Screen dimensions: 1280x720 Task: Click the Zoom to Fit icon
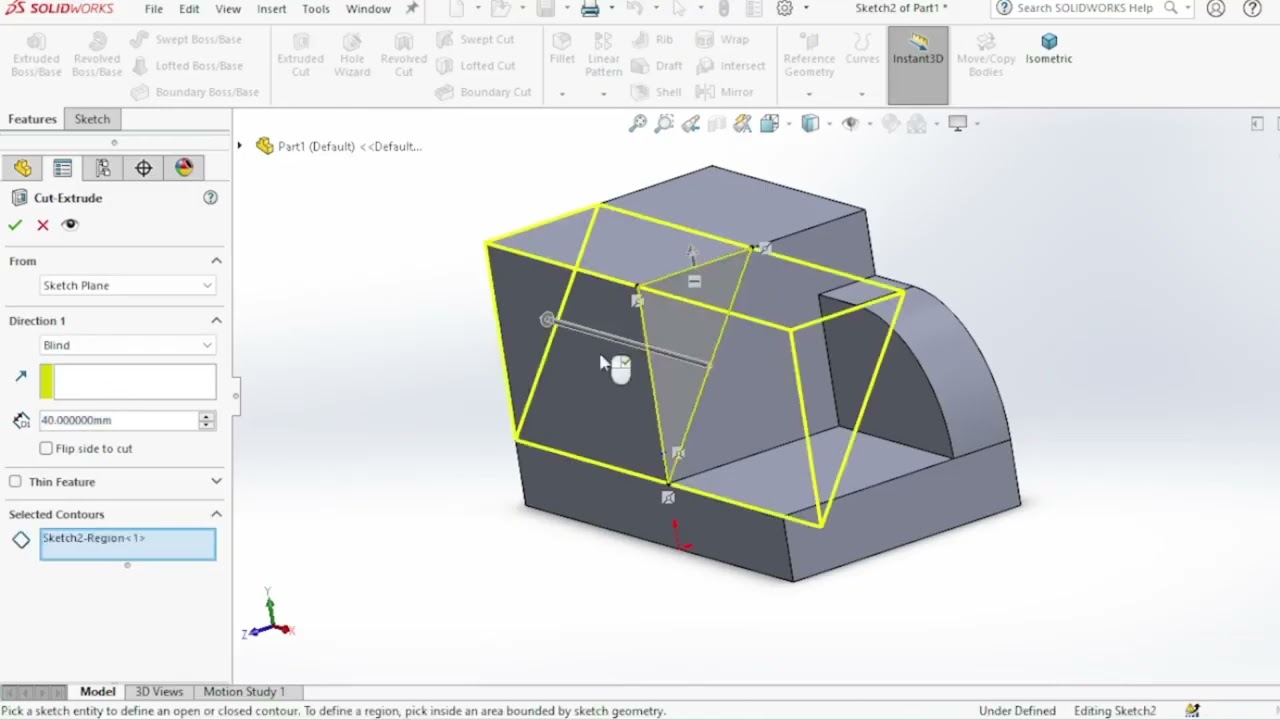637,123
